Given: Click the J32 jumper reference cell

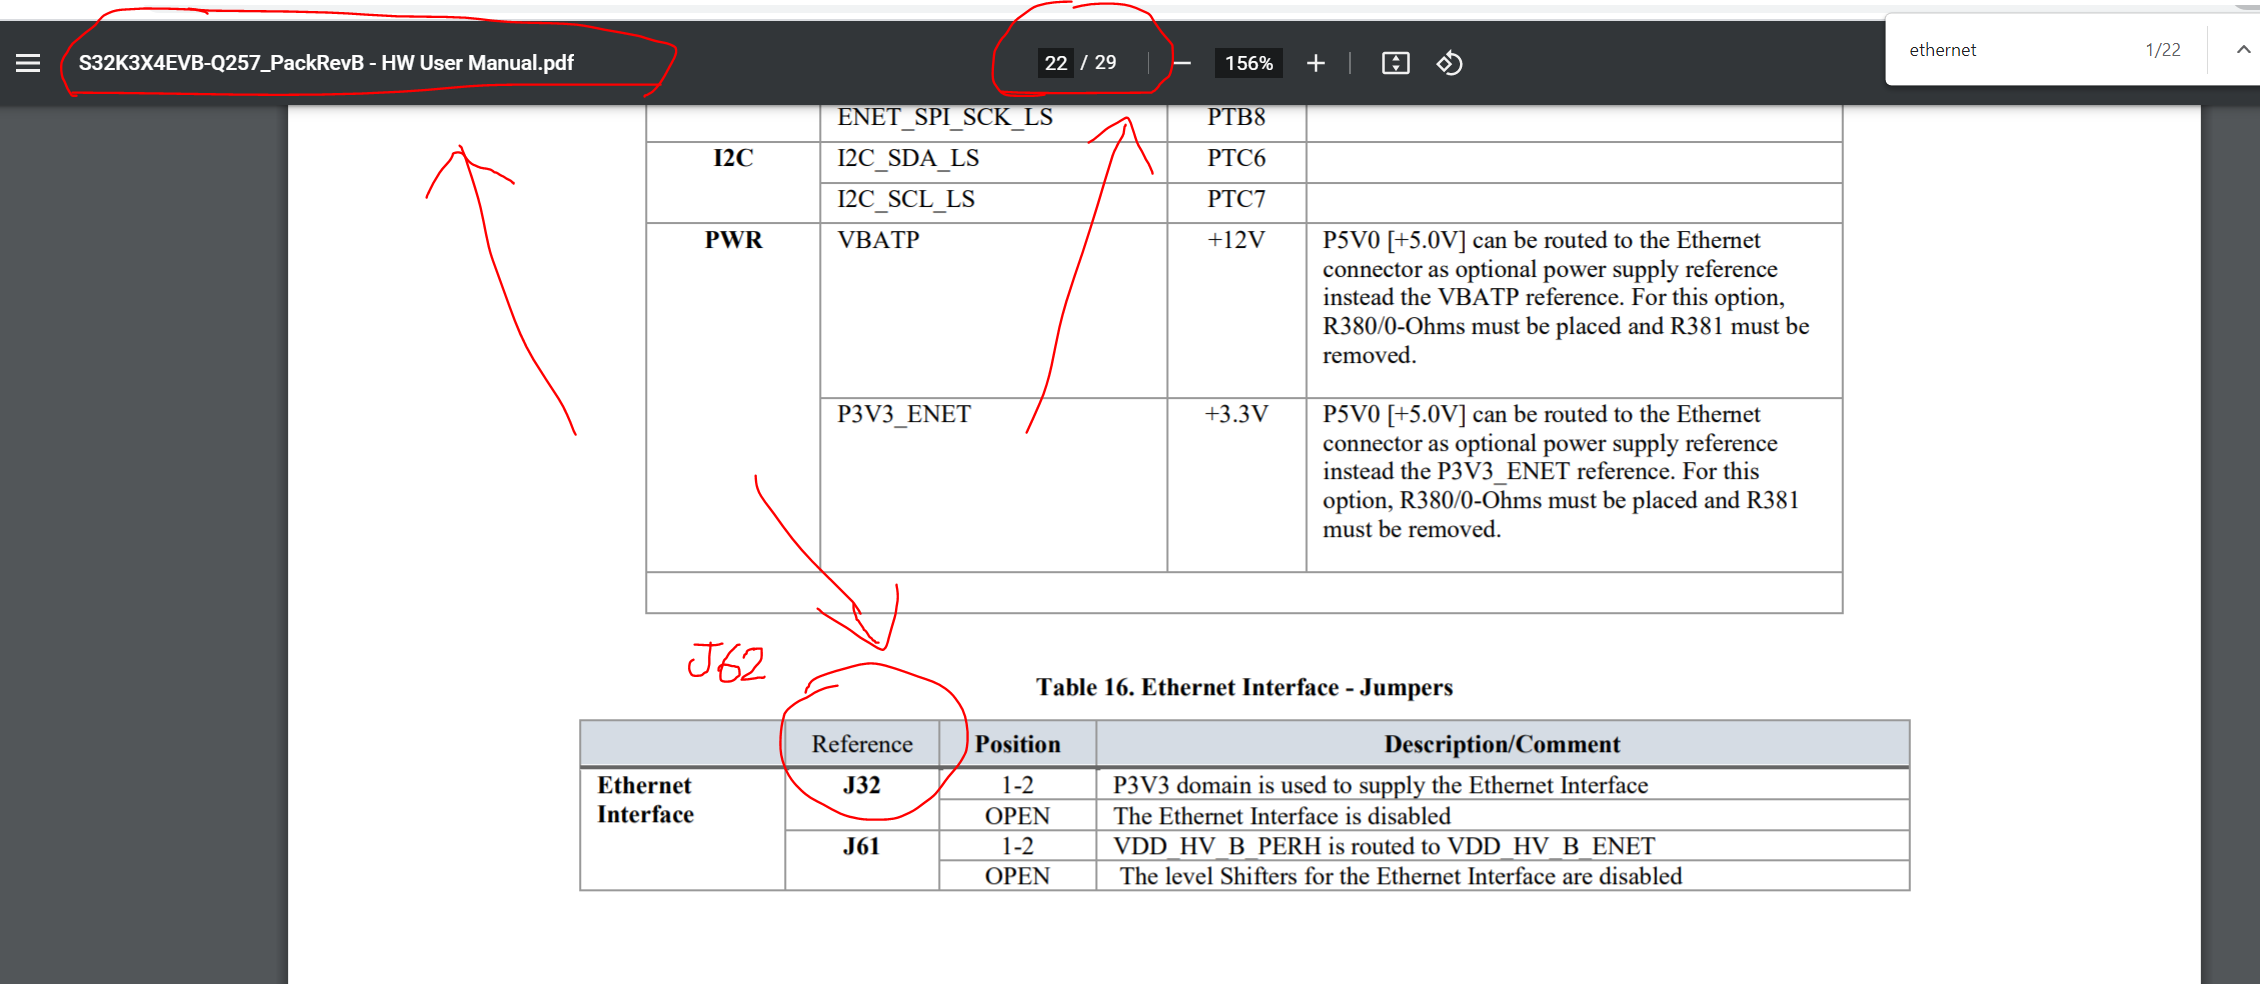Looking at the screenshot, I should (x=861, y=785).
